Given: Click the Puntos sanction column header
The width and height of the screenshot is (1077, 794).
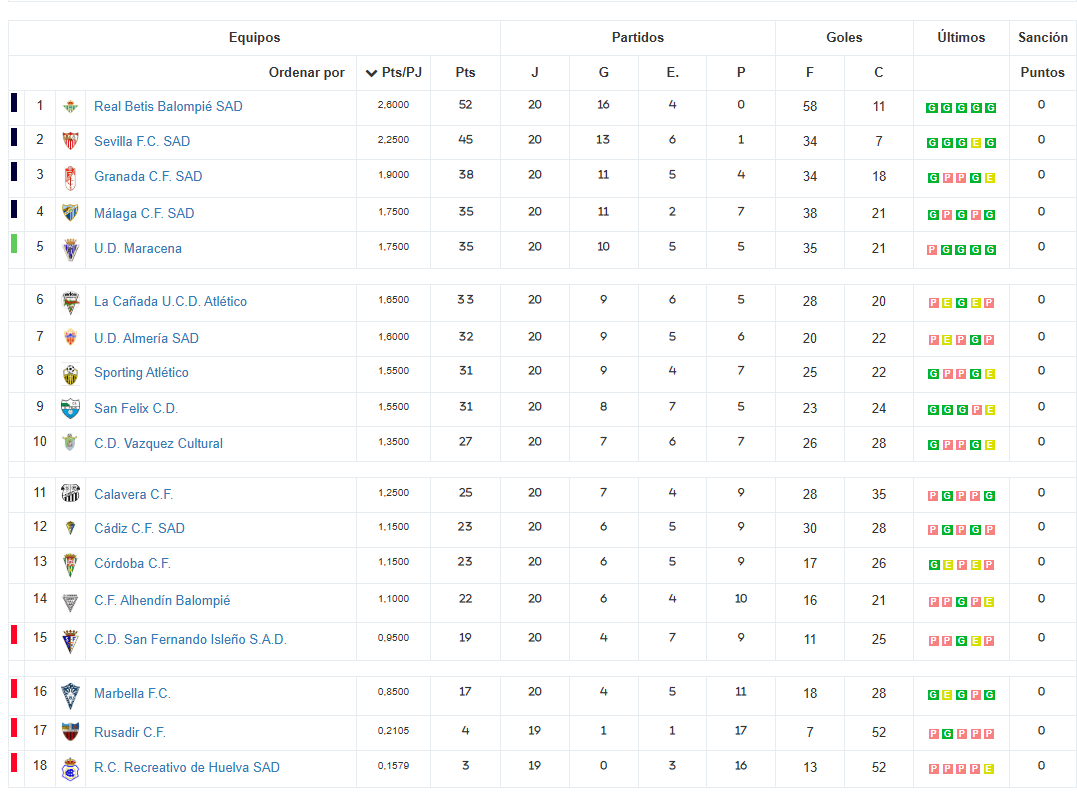Looking at the screenshot, I should point(1043,72).
